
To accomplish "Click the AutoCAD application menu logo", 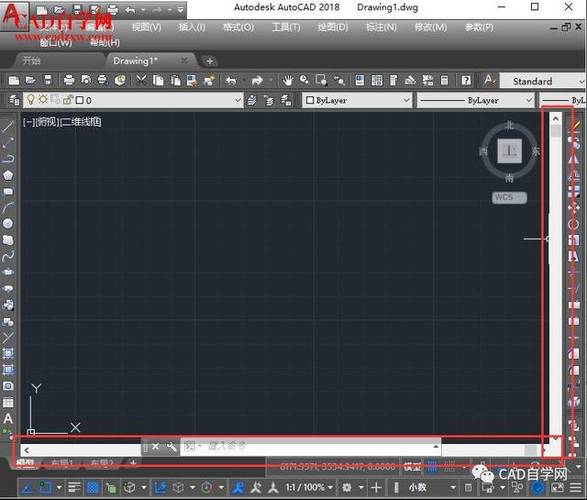I will (14, 16).
